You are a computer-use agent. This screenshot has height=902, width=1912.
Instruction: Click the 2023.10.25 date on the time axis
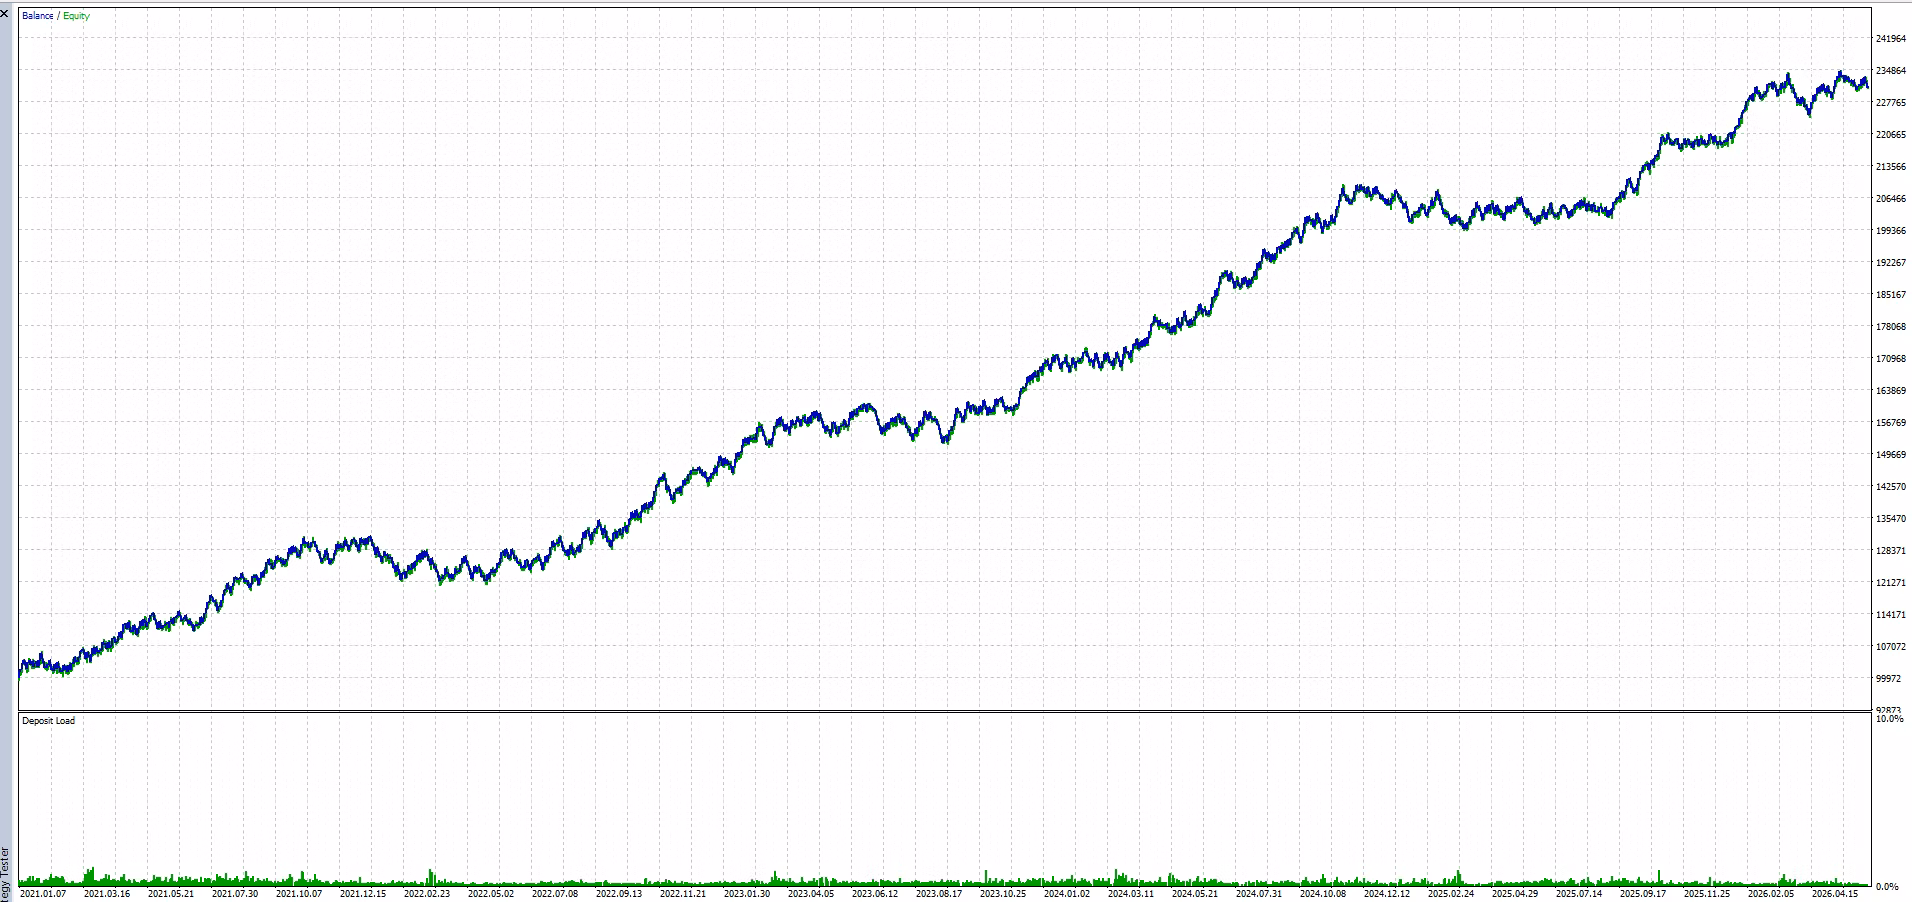coord(1003,895)
